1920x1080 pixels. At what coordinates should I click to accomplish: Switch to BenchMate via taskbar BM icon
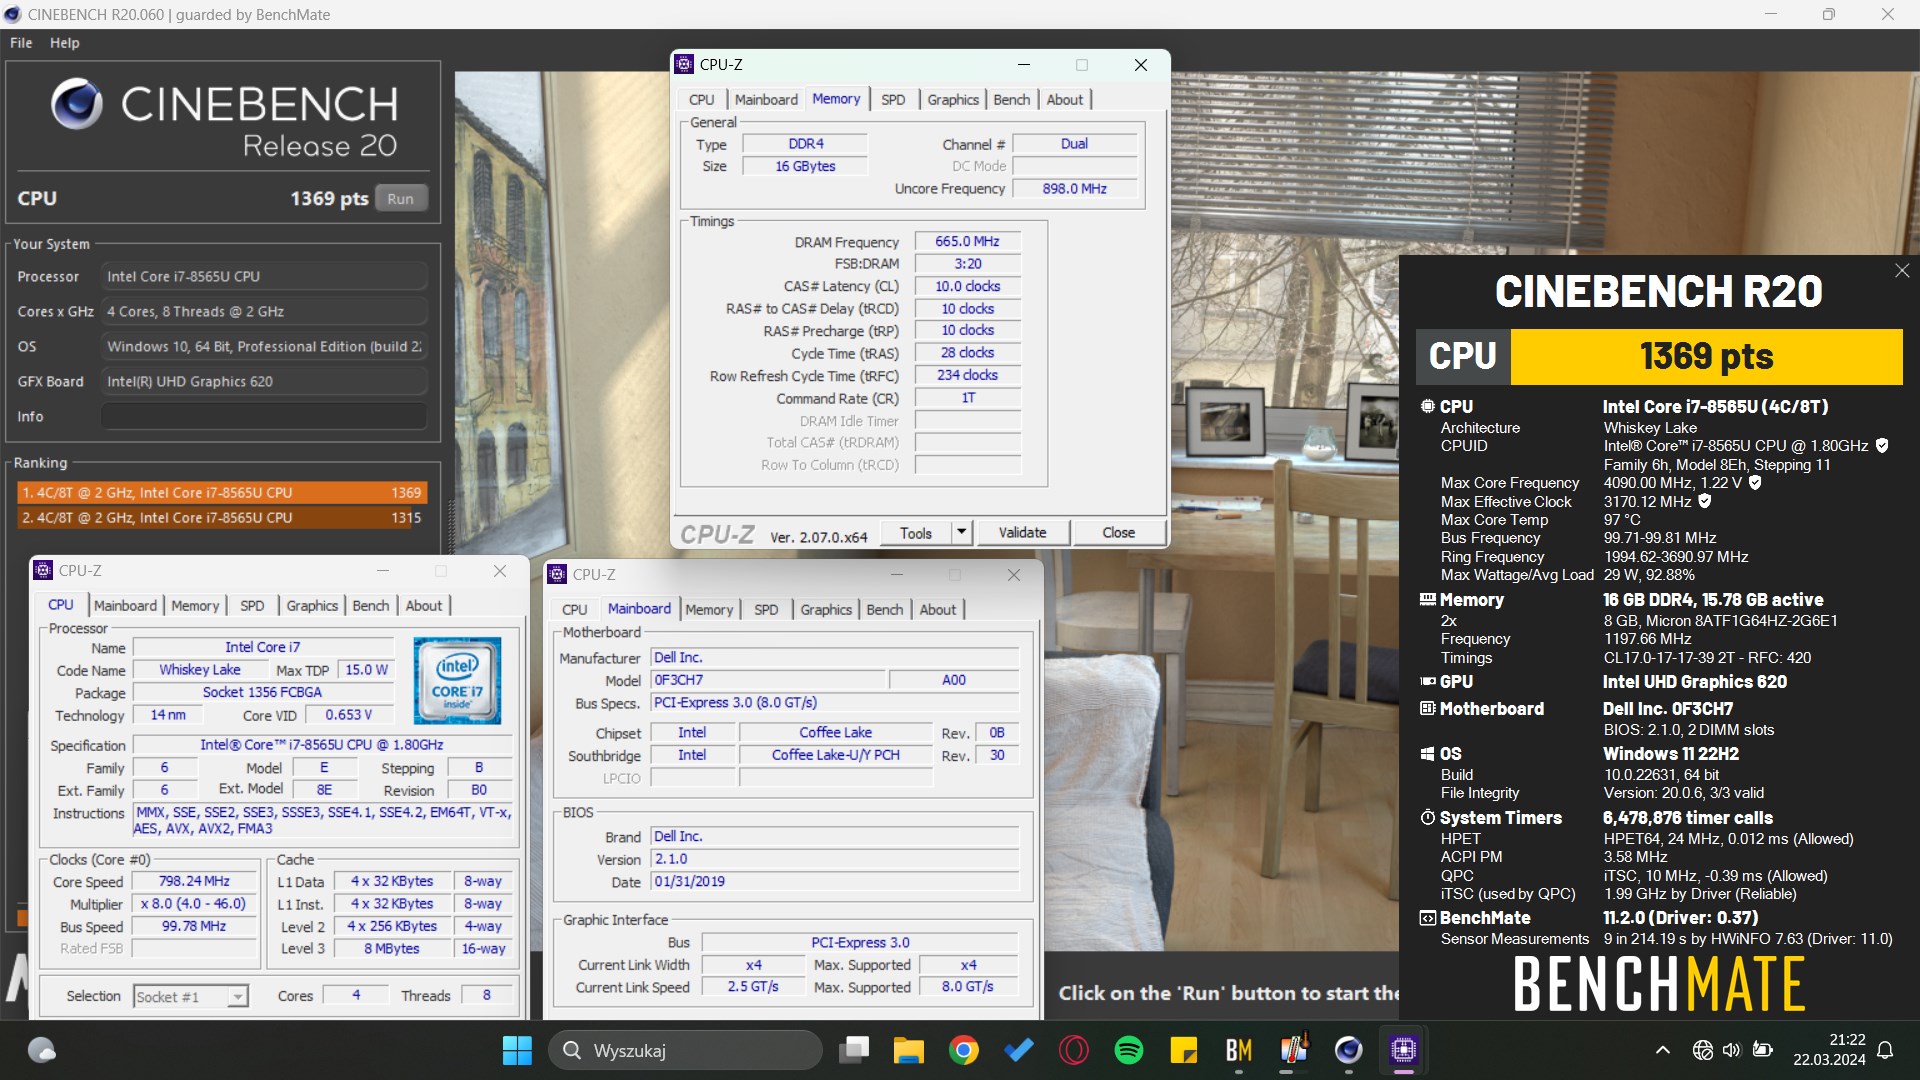(1239, 1050)
